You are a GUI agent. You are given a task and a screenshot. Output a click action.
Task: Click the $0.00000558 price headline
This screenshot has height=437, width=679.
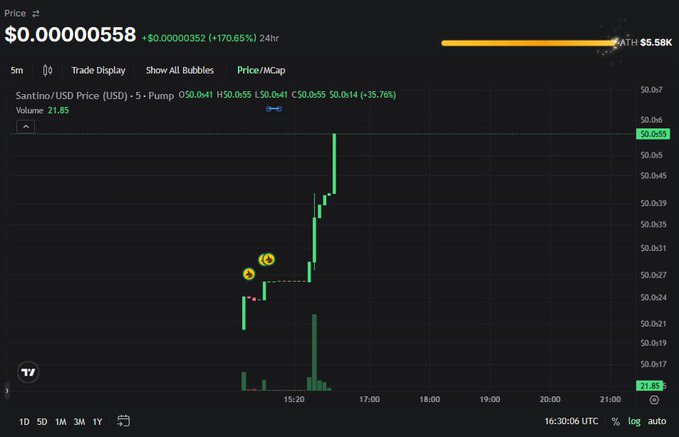70,35
